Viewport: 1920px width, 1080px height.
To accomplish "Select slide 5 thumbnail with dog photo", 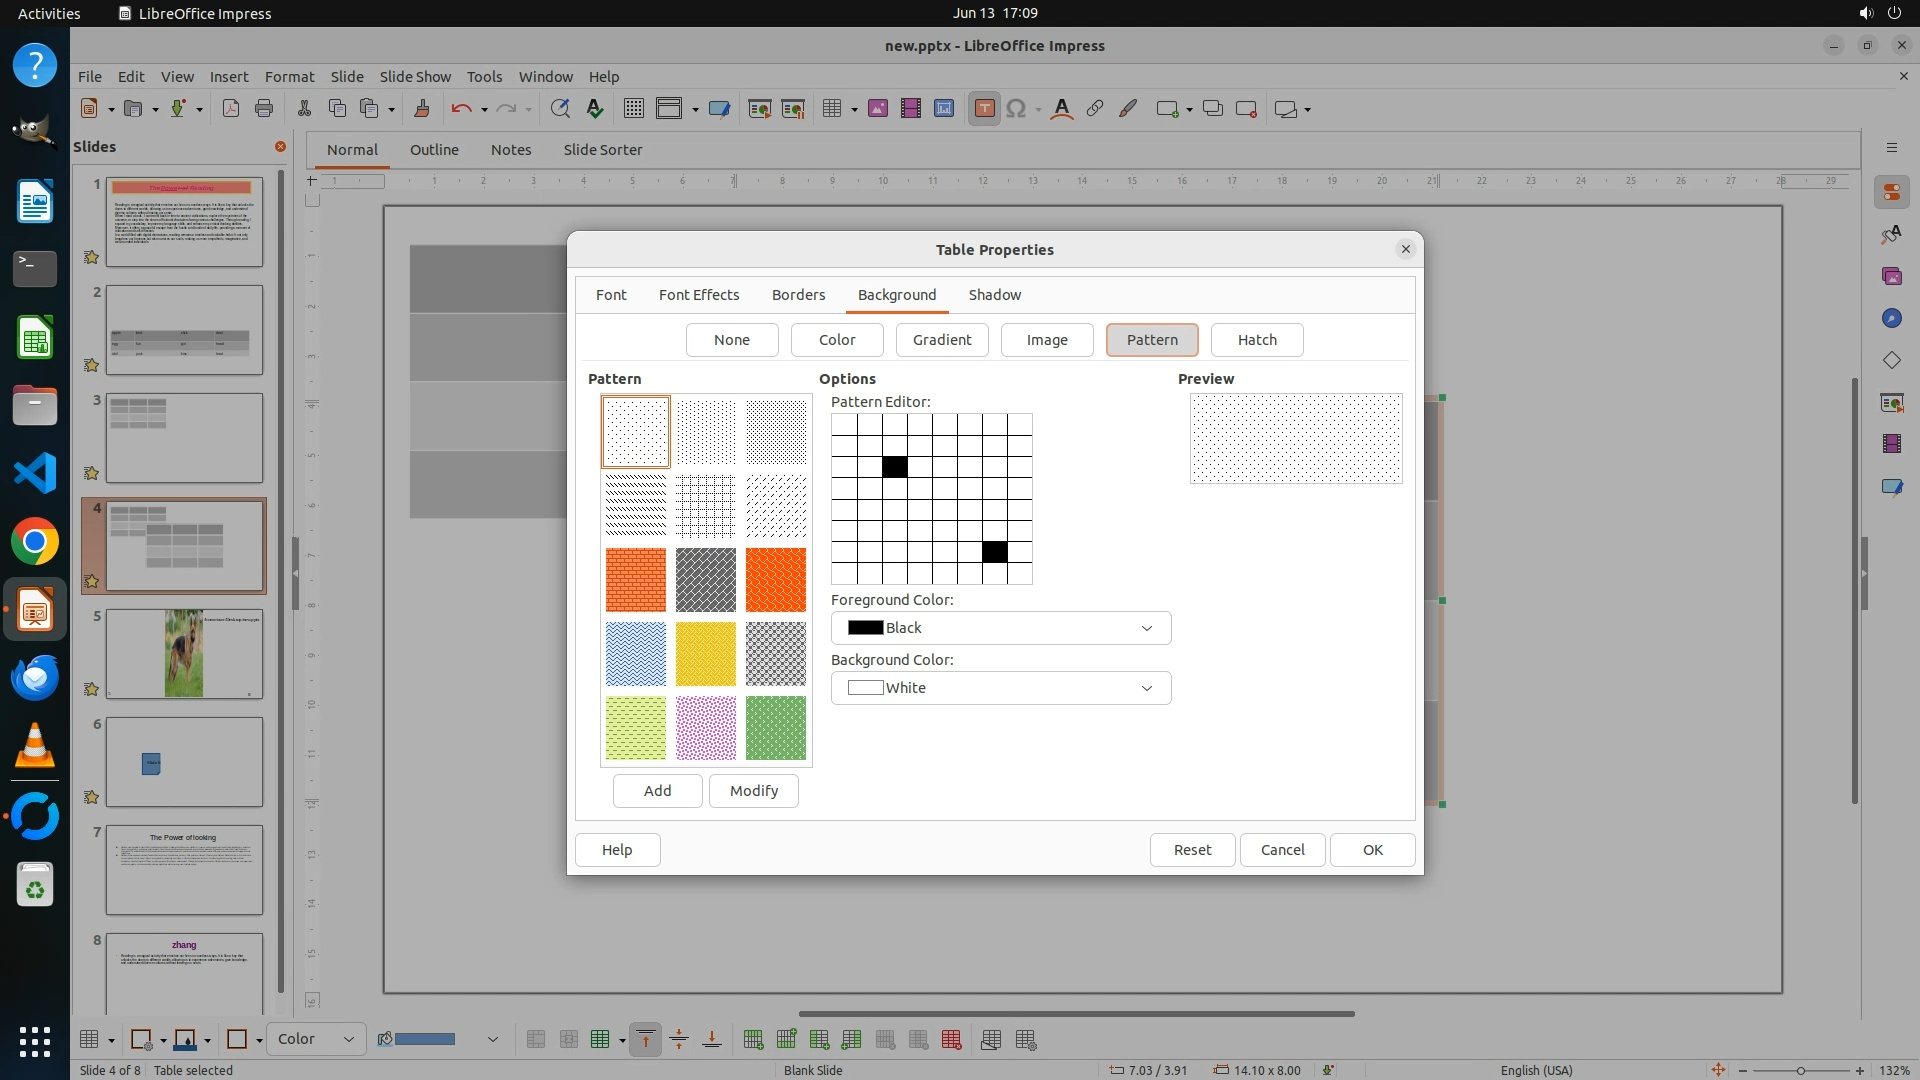I will [184, 654].
